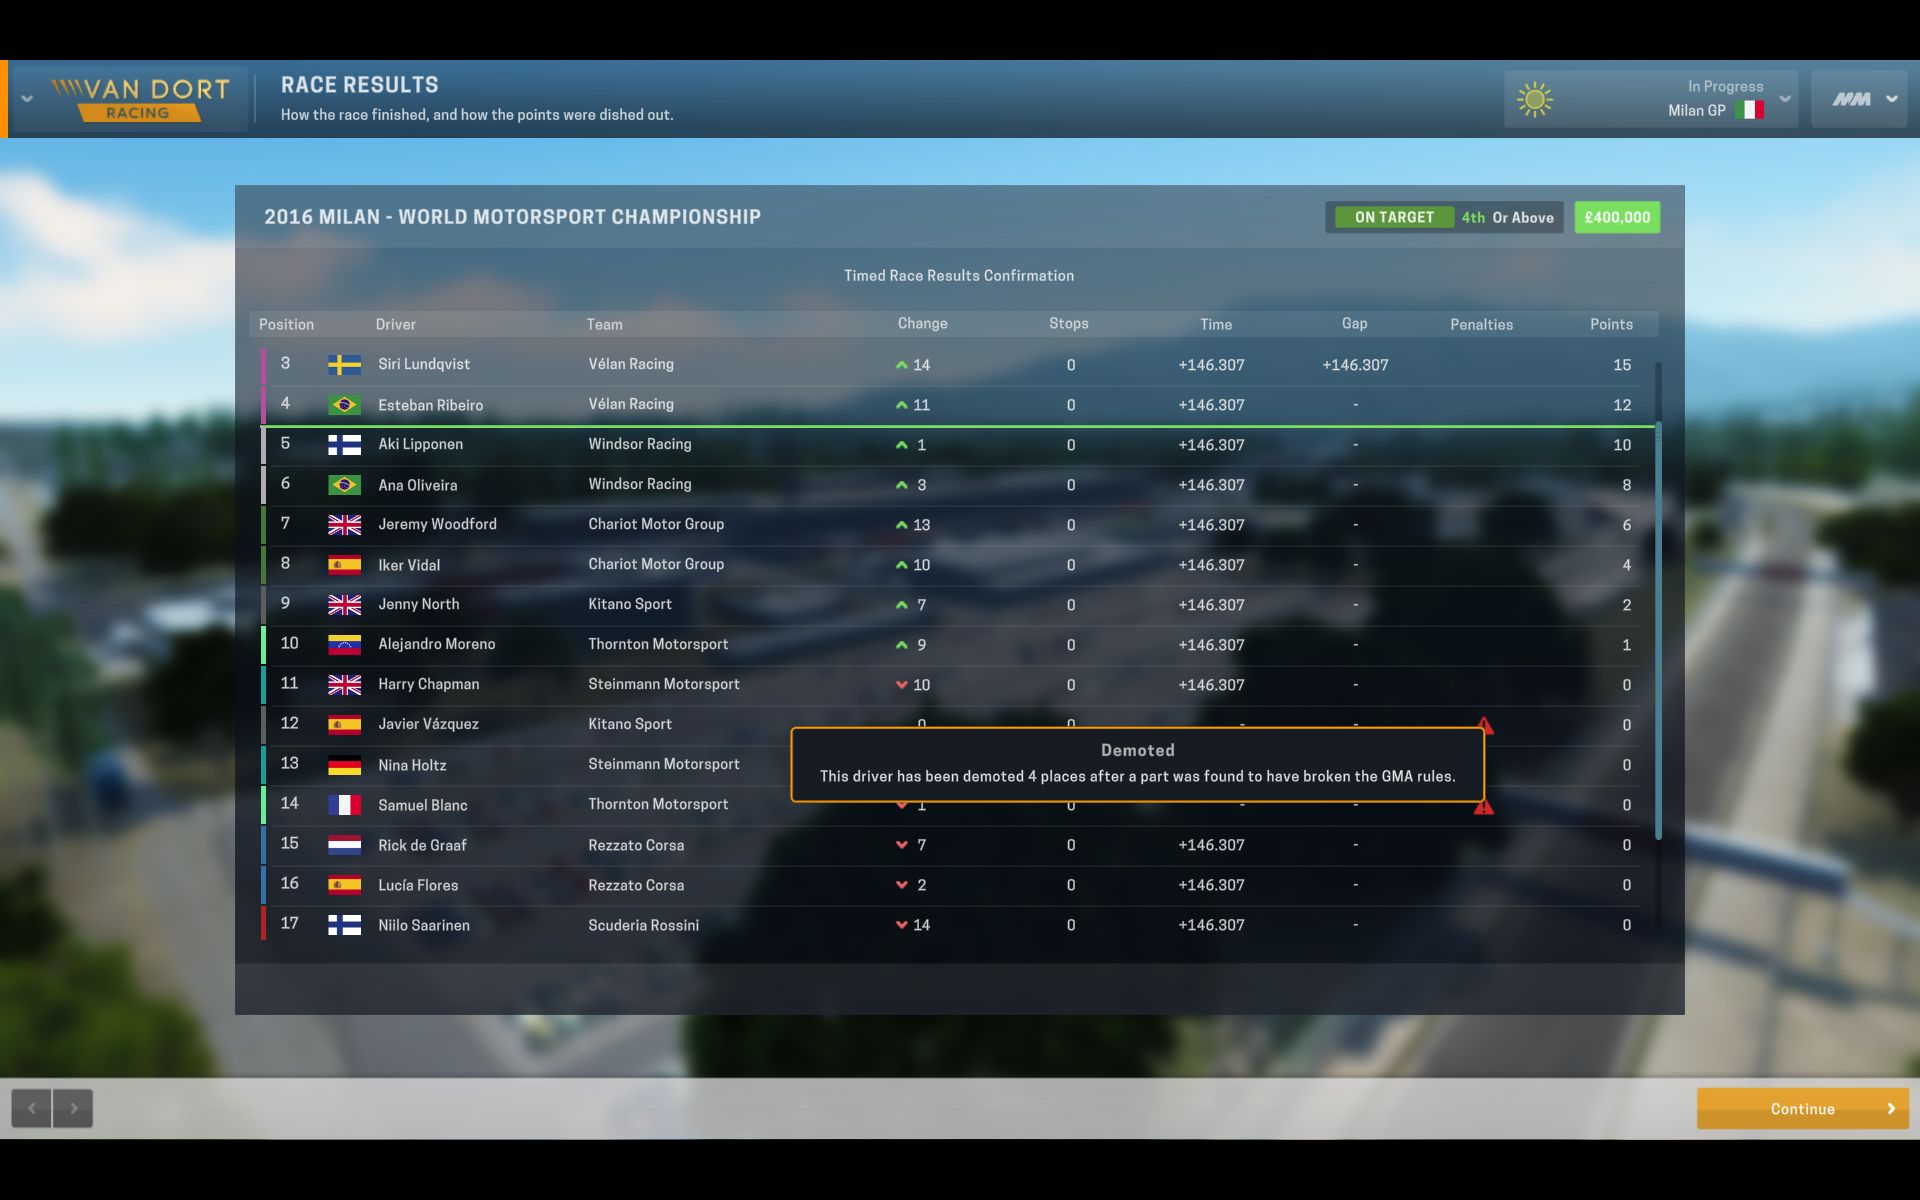Select the Position column header
The image size is (1920, 1200).
tap(286, 324)
